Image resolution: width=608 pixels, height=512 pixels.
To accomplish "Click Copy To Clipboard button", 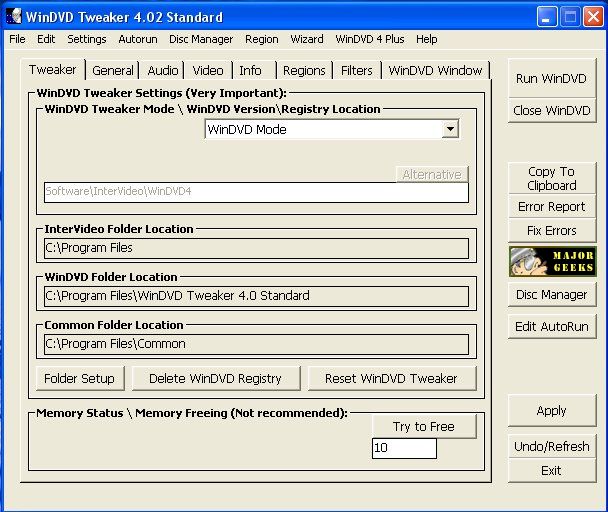I will [x=551, y=178].
